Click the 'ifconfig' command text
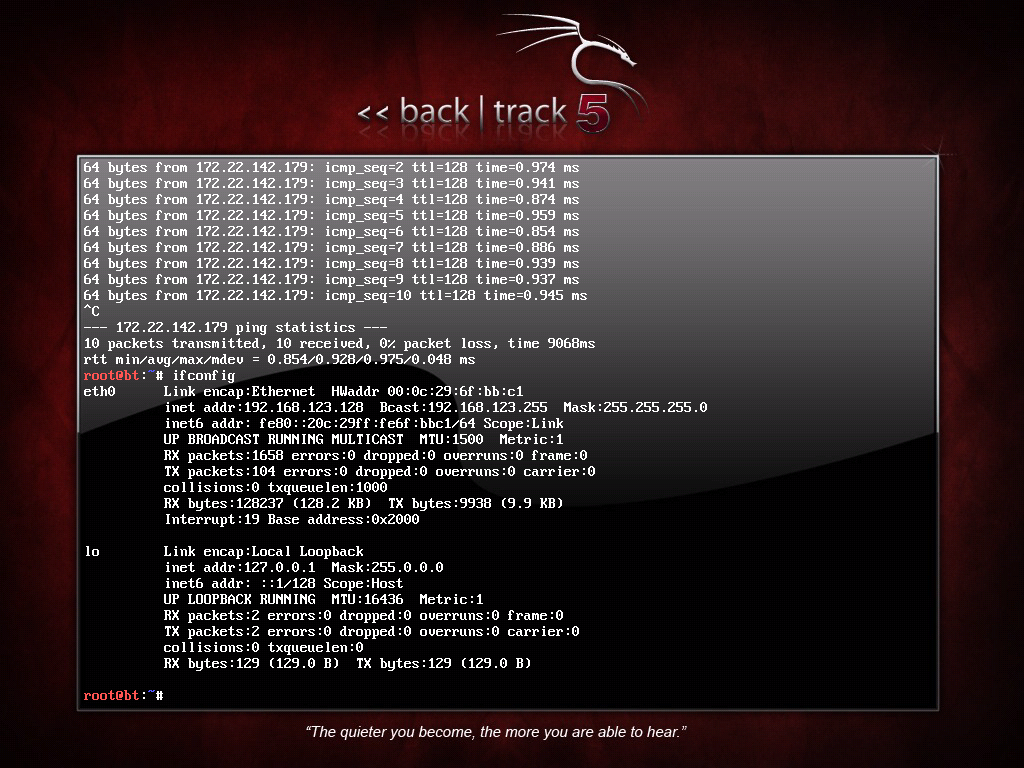Image resolution: width=1024 pixels, height=768 pixels. tap(203, 376)
